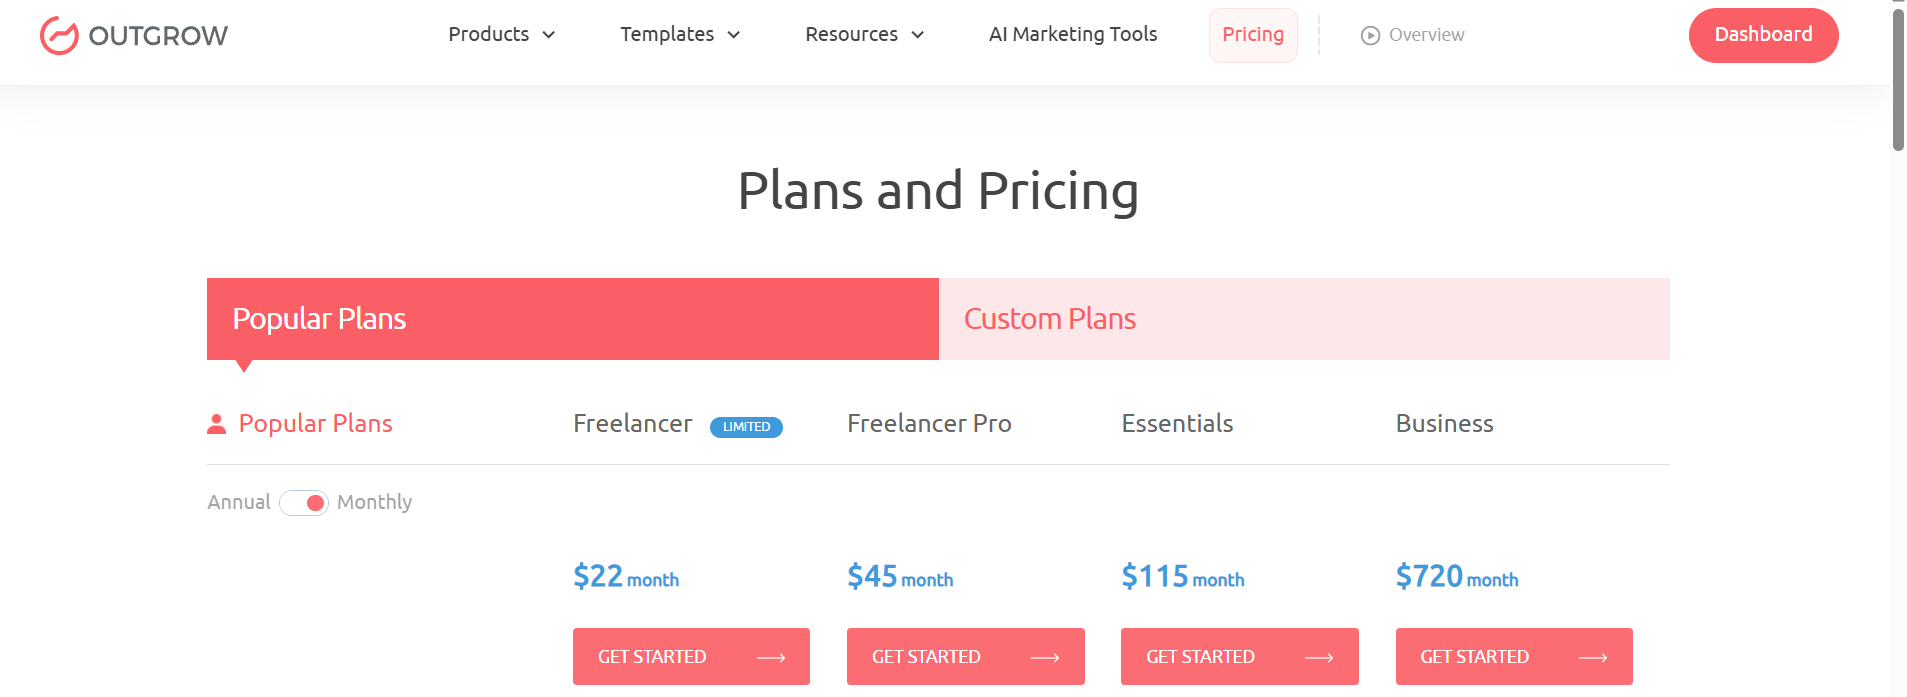Select Annual billing label

(x=239, y=503)
